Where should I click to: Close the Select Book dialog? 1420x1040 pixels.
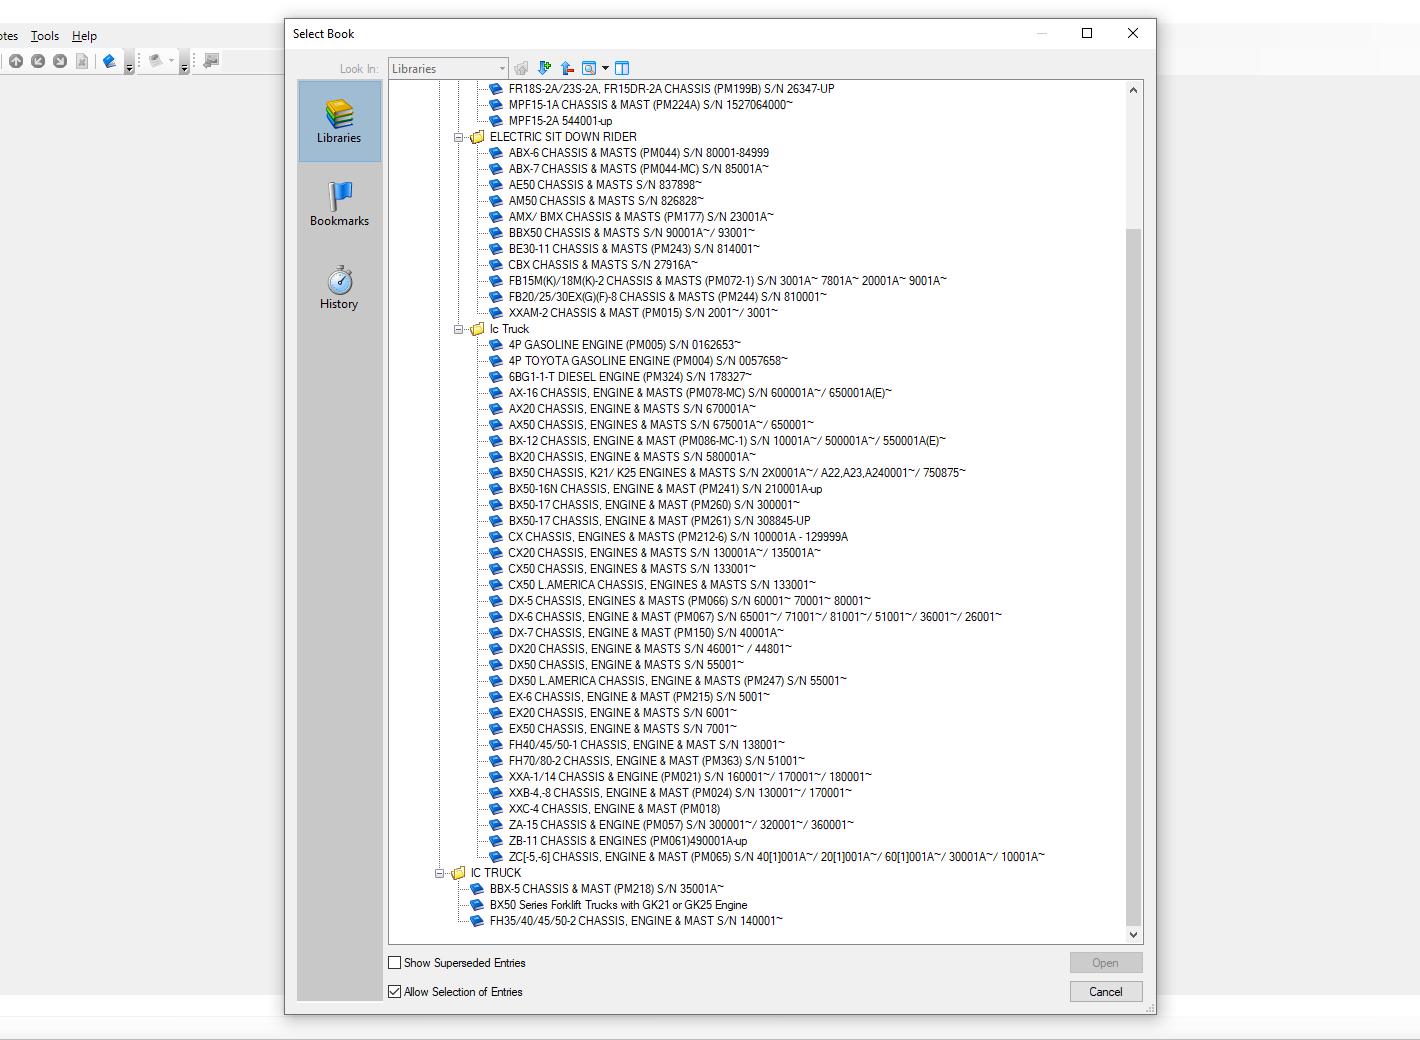tap(1133, 33)
